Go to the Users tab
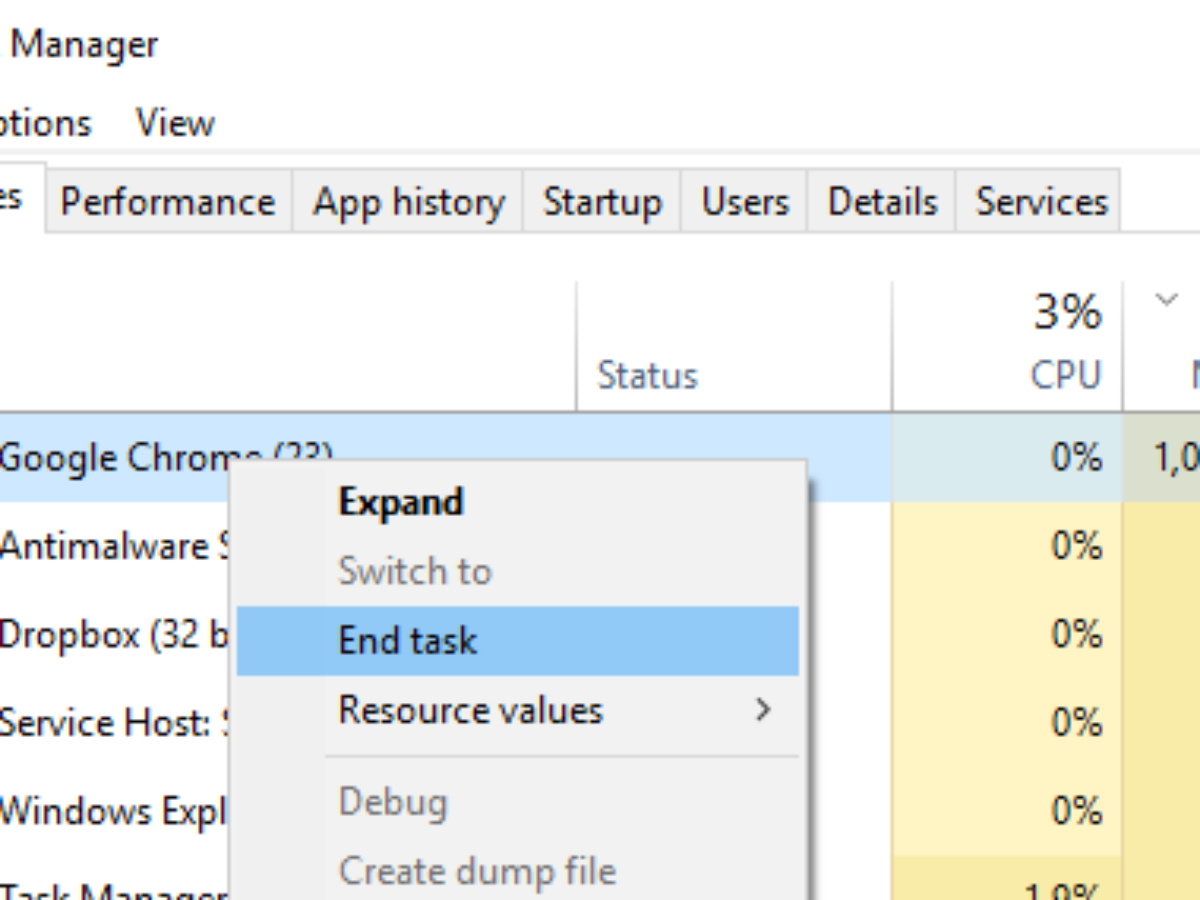The image size is (1200, 900). (x=745, y=201)
